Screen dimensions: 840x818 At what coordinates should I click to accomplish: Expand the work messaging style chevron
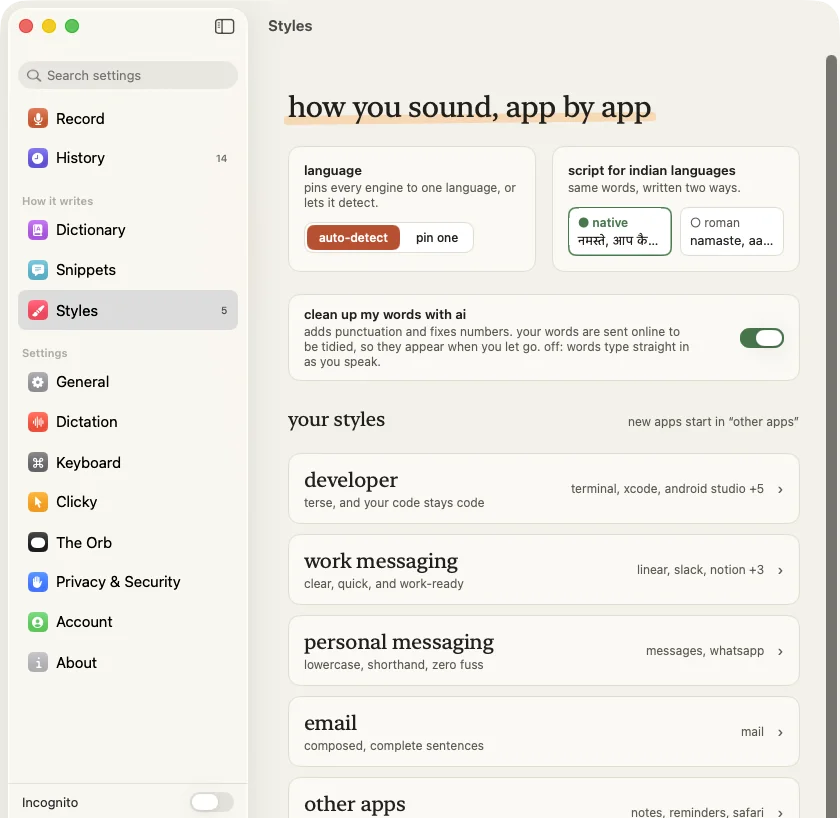coord(780,571)
